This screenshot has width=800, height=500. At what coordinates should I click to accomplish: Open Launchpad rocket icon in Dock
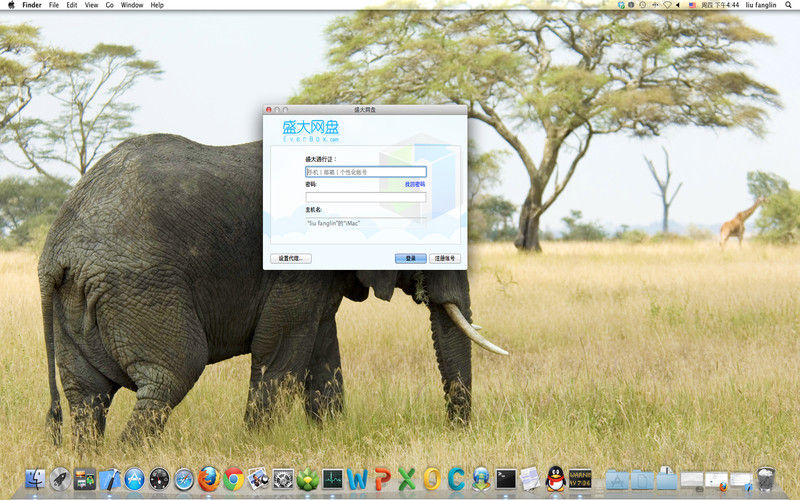[x=60, y=479]
